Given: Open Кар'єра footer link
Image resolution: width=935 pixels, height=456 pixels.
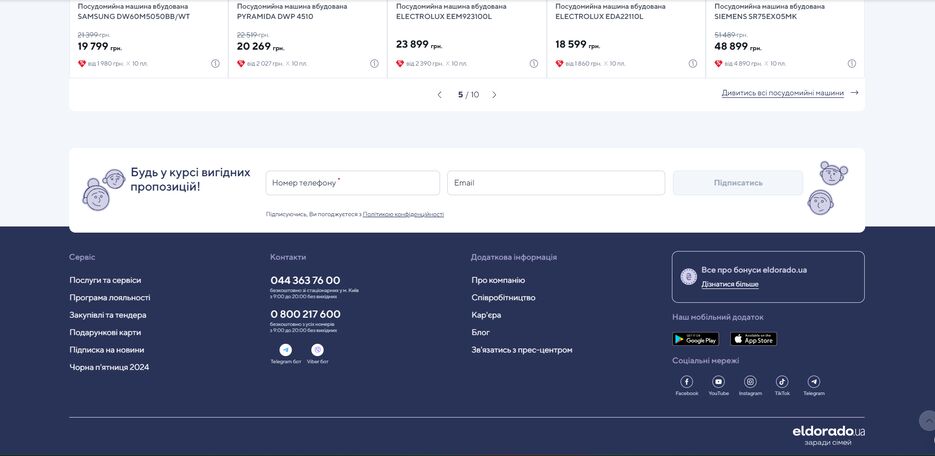Looking at the screenshot, I should point(486,315).
